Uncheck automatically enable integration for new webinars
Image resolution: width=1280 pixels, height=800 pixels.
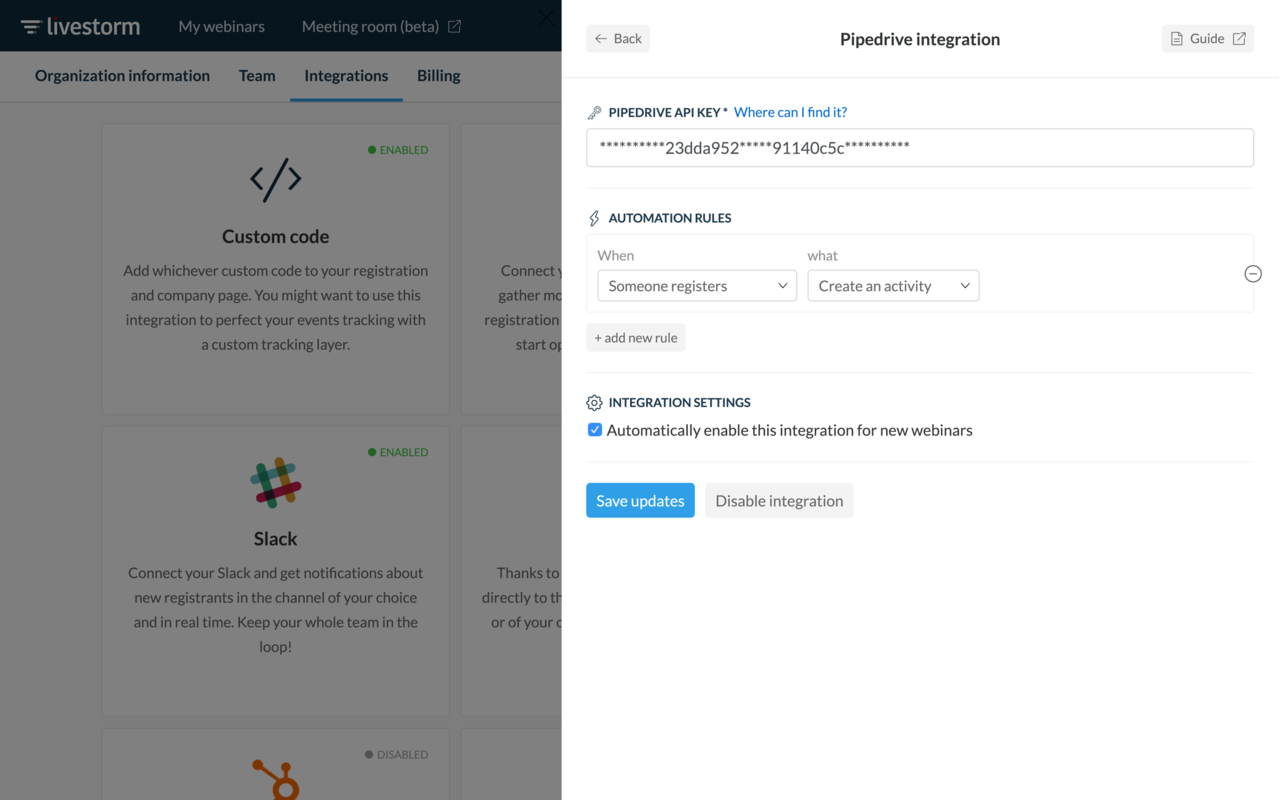pos(594,429)
